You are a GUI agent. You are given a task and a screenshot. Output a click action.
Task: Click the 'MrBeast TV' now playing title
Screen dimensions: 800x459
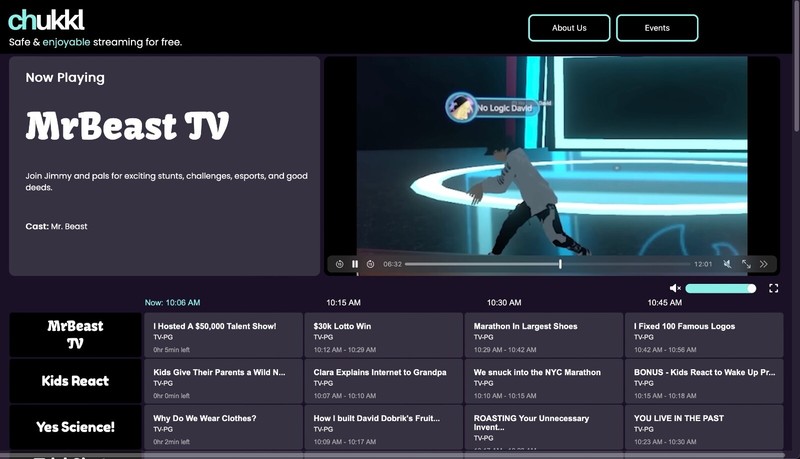click(x=128, y=126)
